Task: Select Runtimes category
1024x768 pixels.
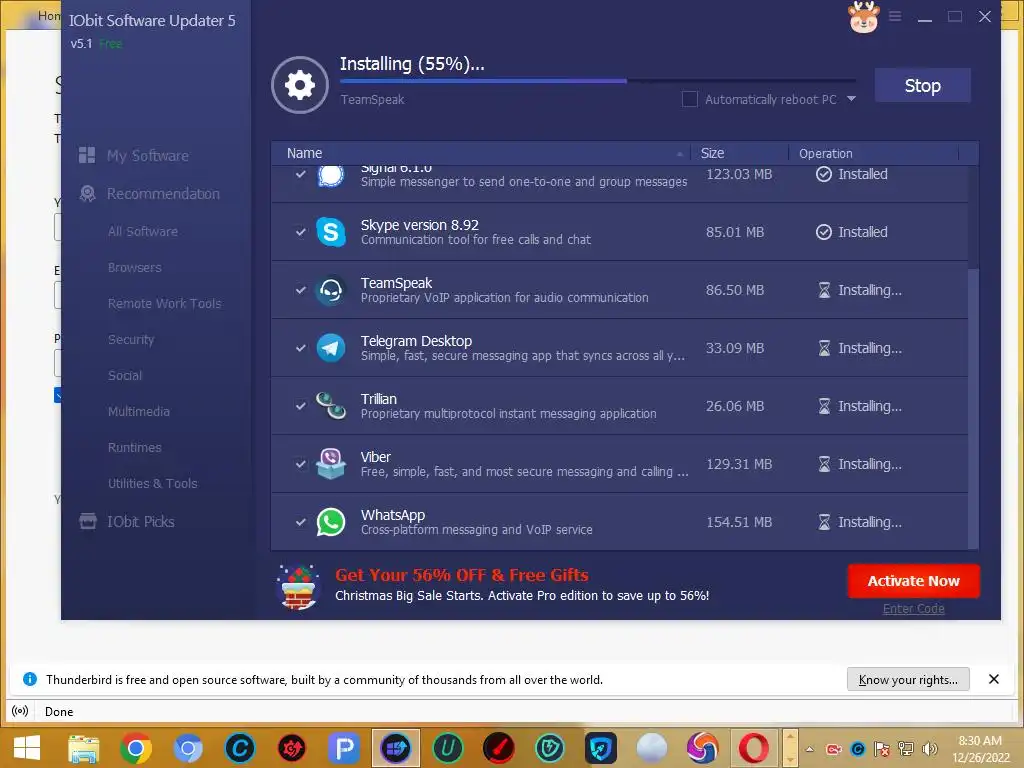Action: point(135,447)
